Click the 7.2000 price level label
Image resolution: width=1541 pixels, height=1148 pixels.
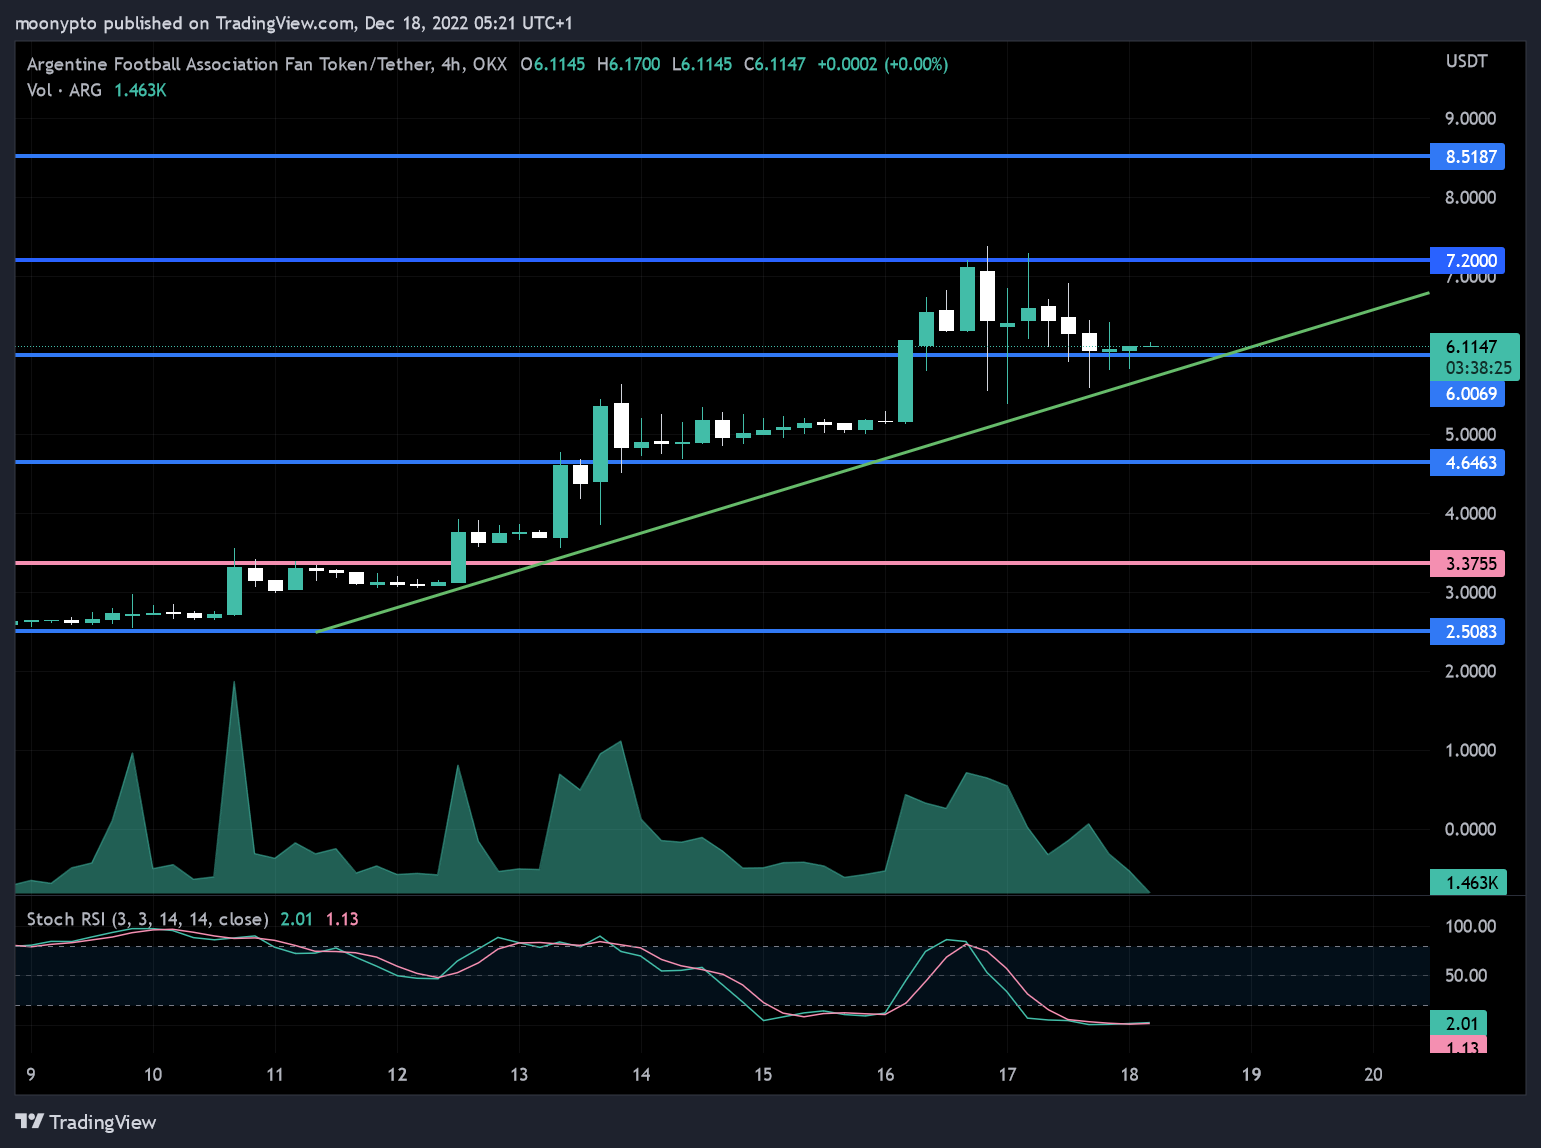coord(1467,260)
